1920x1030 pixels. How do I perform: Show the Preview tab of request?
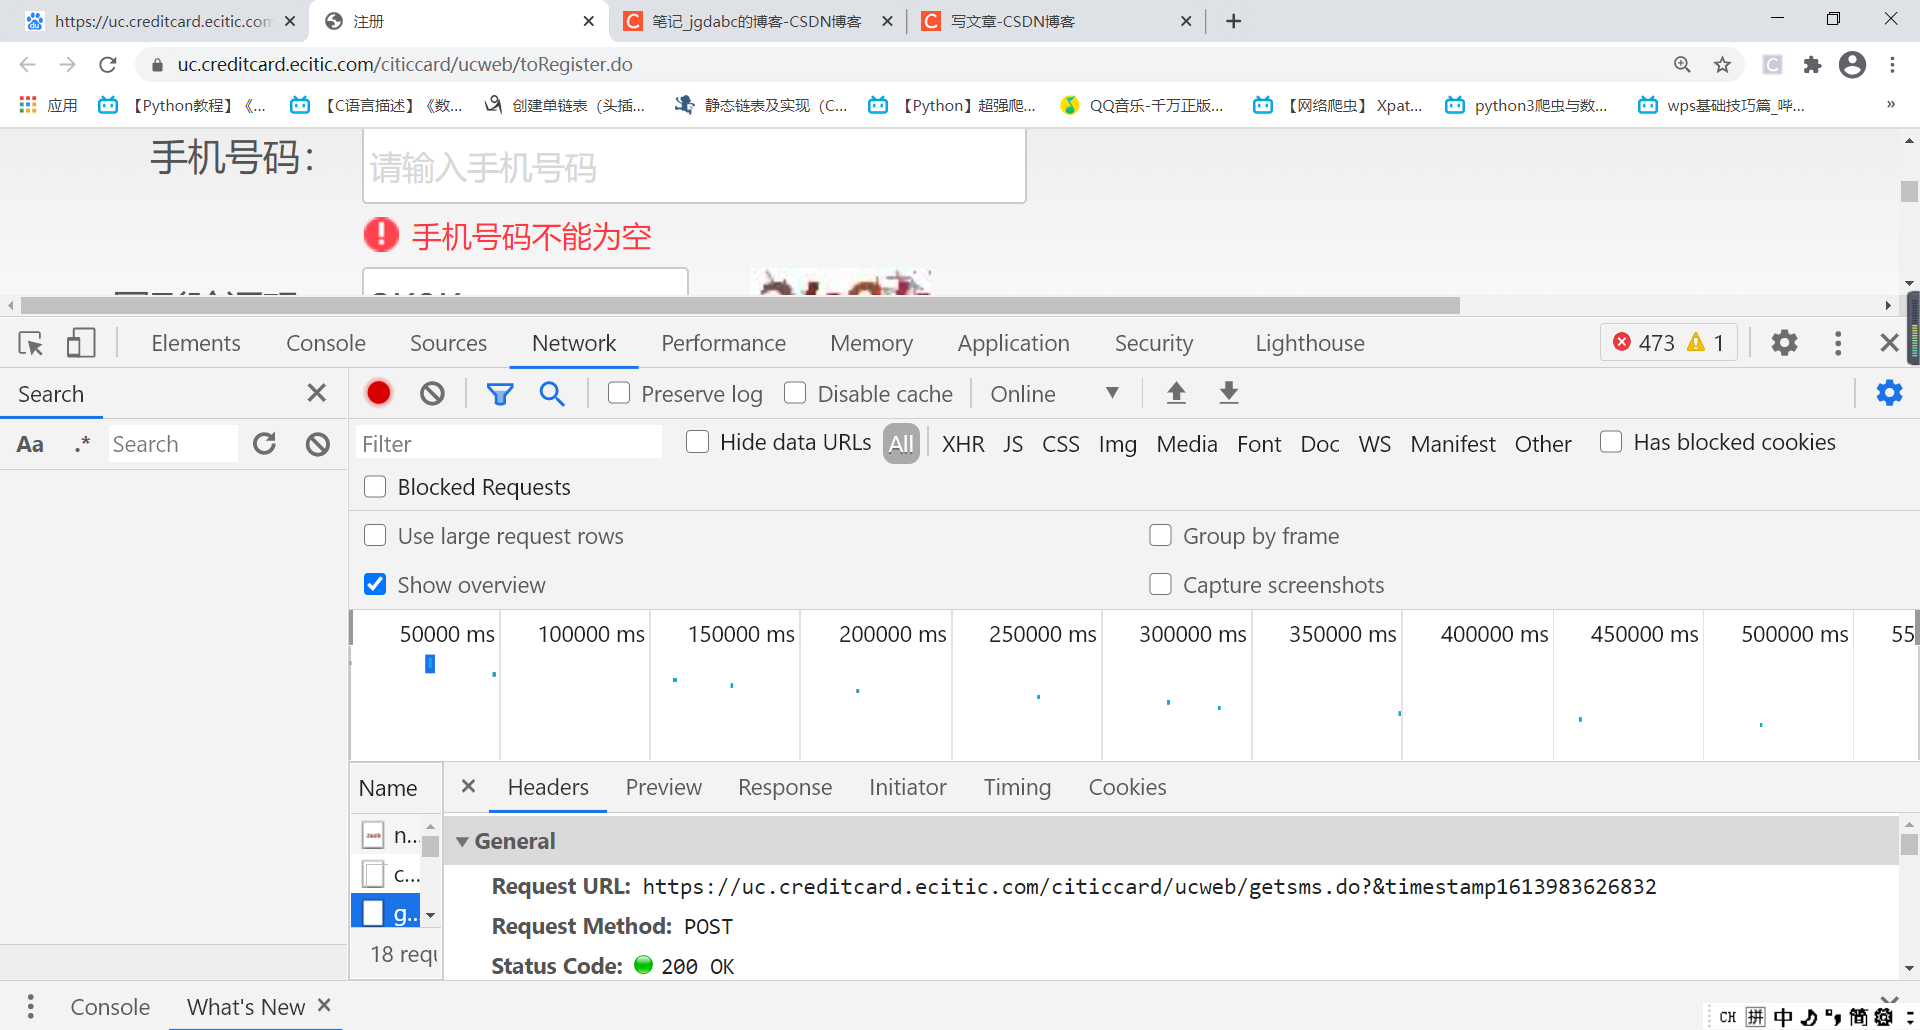664,788
